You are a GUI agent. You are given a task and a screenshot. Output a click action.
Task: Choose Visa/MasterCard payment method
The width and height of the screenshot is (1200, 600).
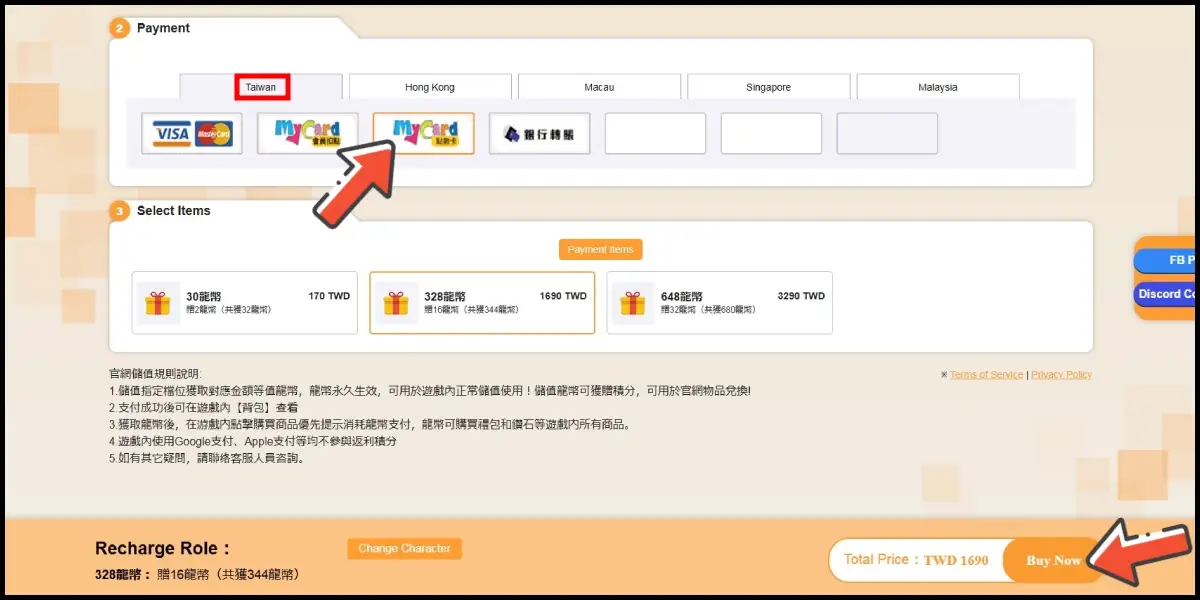(191, 133)
